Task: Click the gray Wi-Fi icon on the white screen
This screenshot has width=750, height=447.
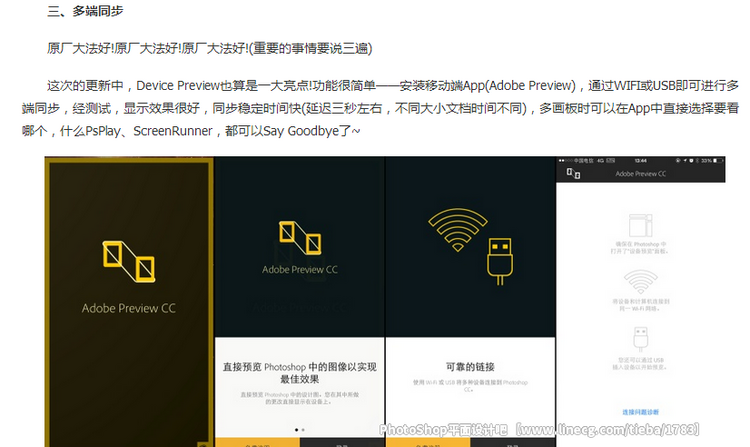Action: coord(640,282)
